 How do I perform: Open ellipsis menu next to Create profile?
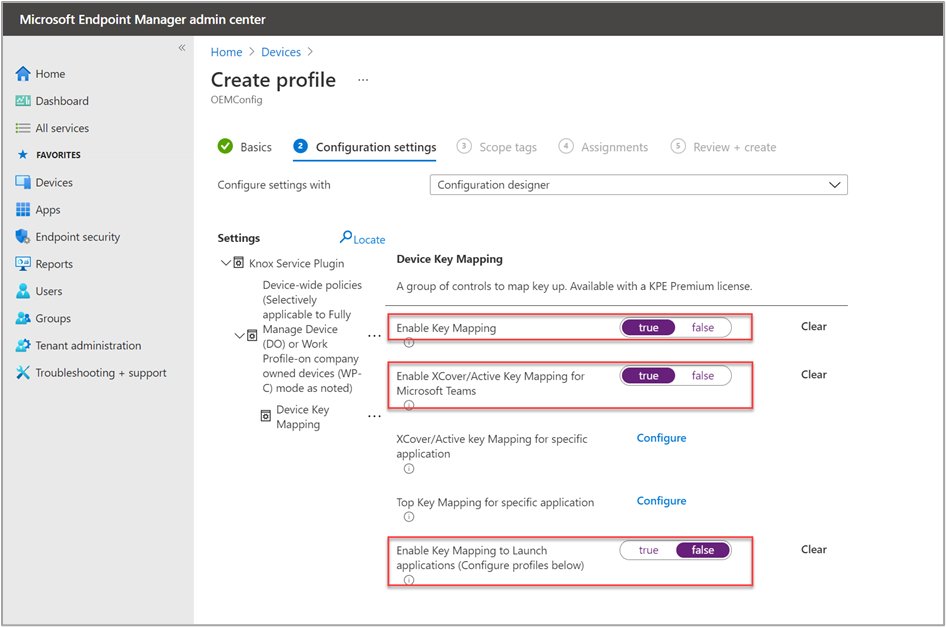click(x=363, y=80)
